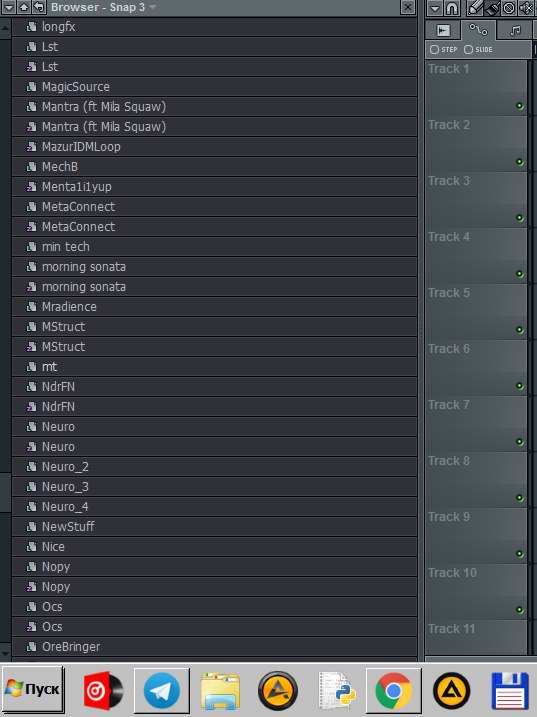The width and height of the screenshot is (537, 717).
Task: Click the collapse structure up-arrow icon
Action: pyautogui.click(x=24, y=7)
